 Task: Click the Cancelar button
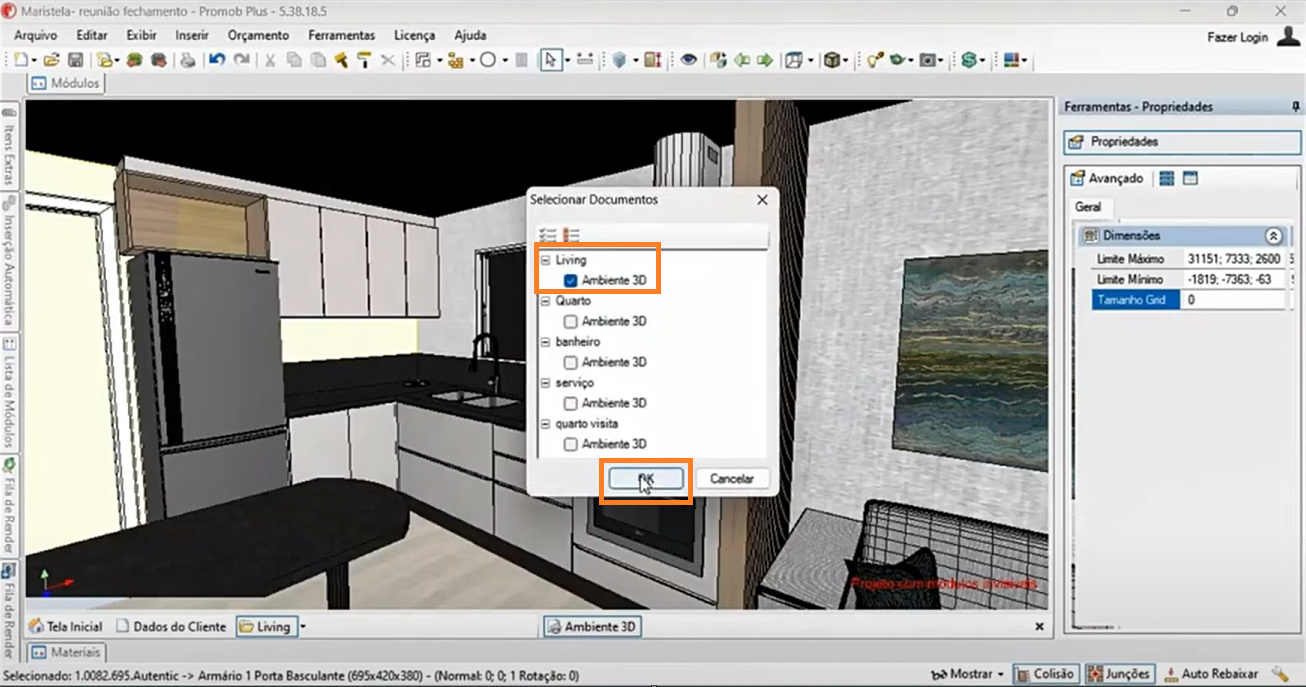coord(731,479)
